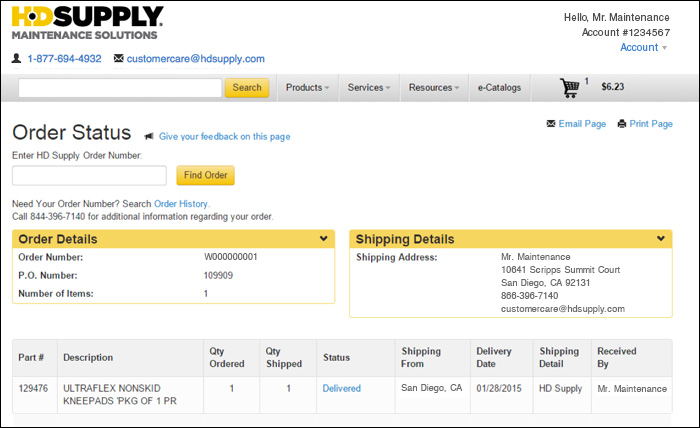Viewport: 700px width, 428px height.
Task: Click the Part # column header
Action: click(x=31, y=357)
